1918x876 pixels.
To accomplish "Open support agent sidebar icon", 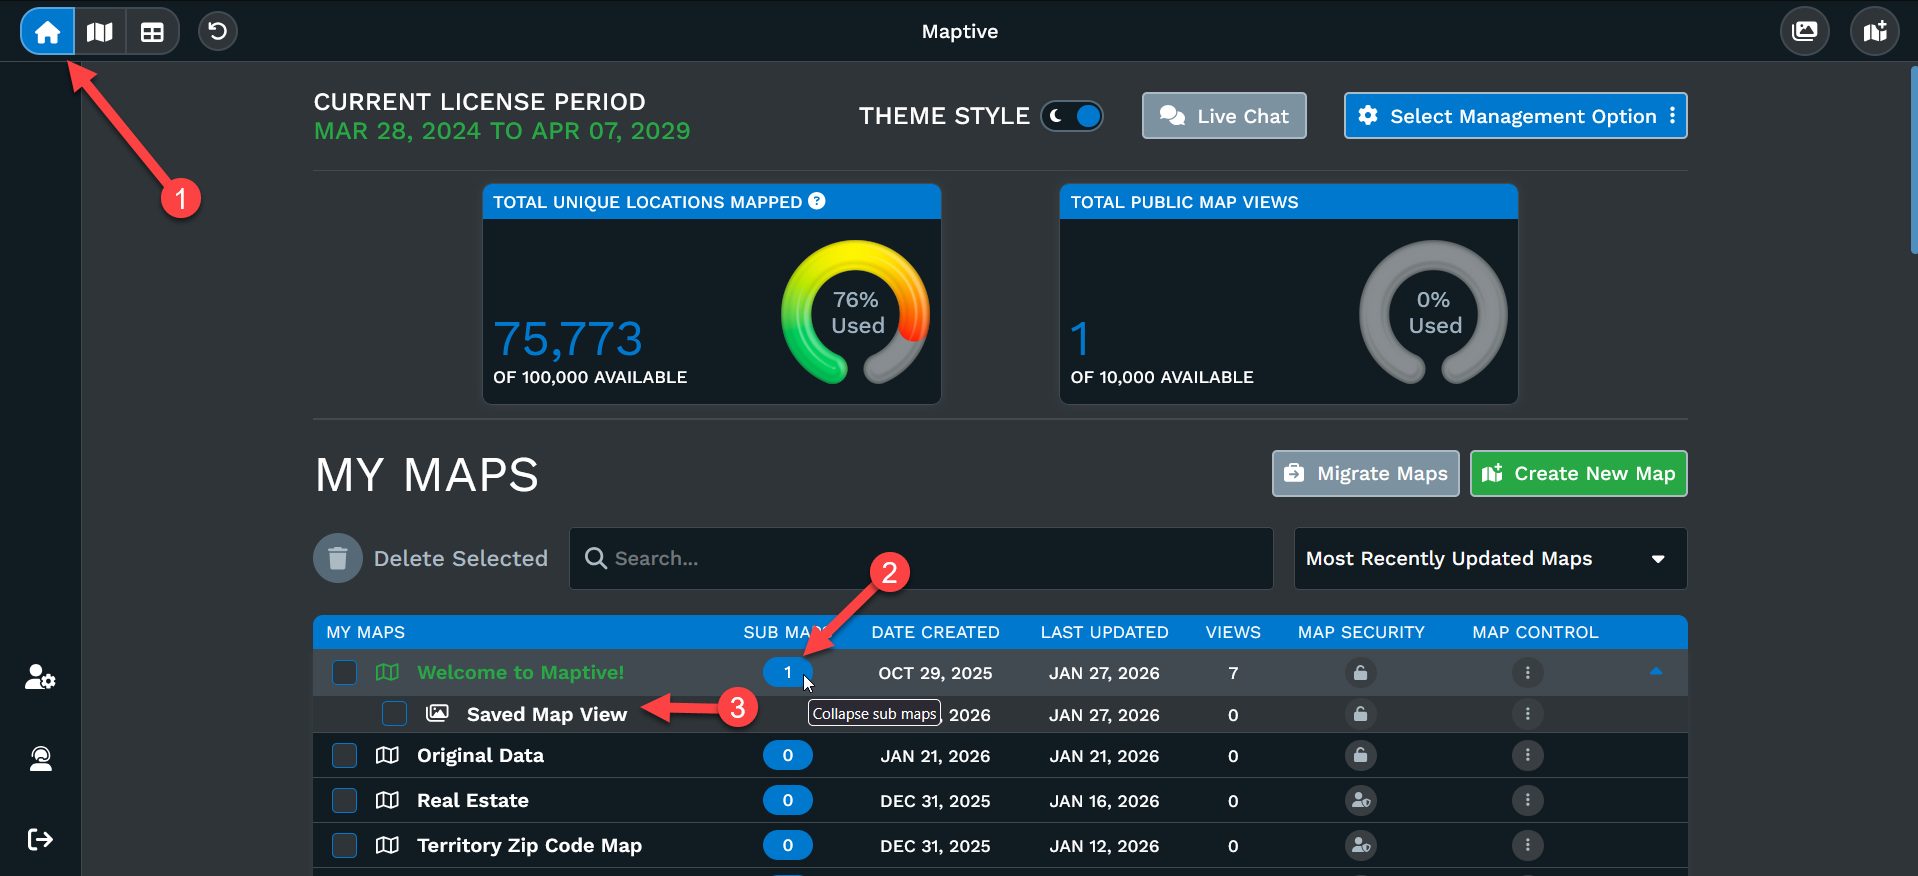I will [40, 759].
